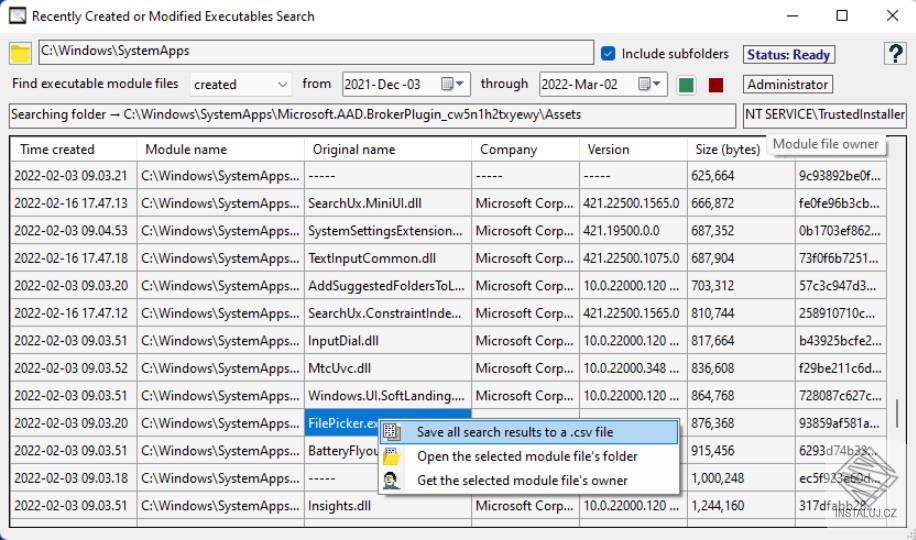This screenshot has width=916, height=540.
Task: Click the vertical scrollbar thumb of results list
Action: pyautogui.click(x=897, y=413)
